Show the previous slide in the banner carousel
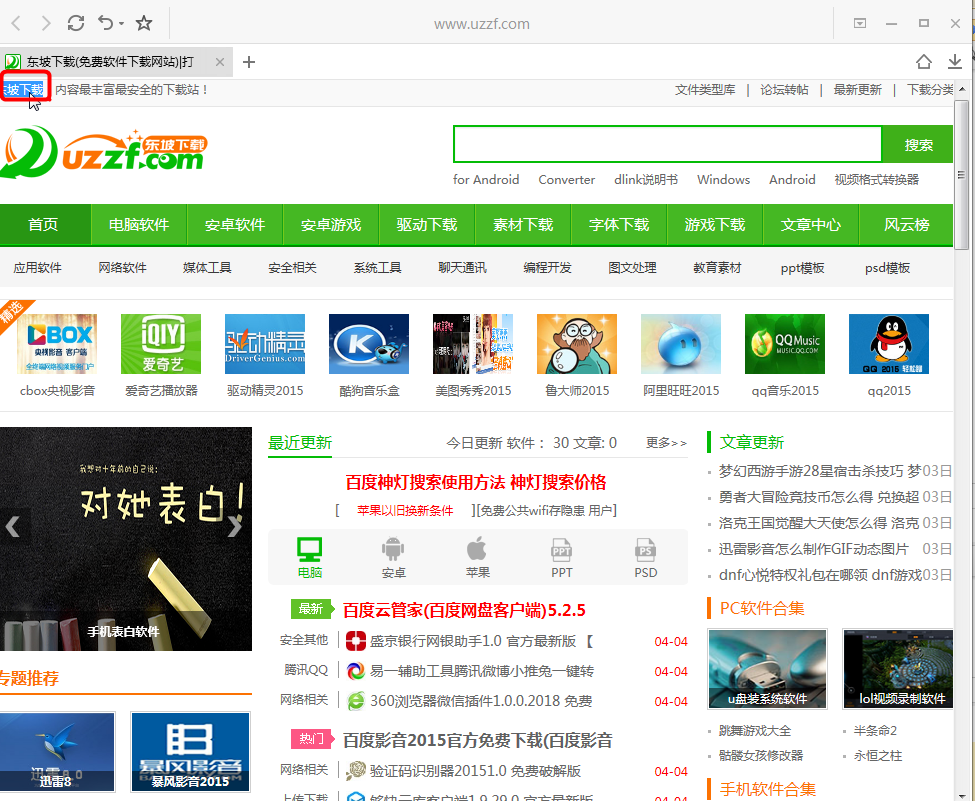This screenshot has width=975, height=801. [x=12, y=526]
